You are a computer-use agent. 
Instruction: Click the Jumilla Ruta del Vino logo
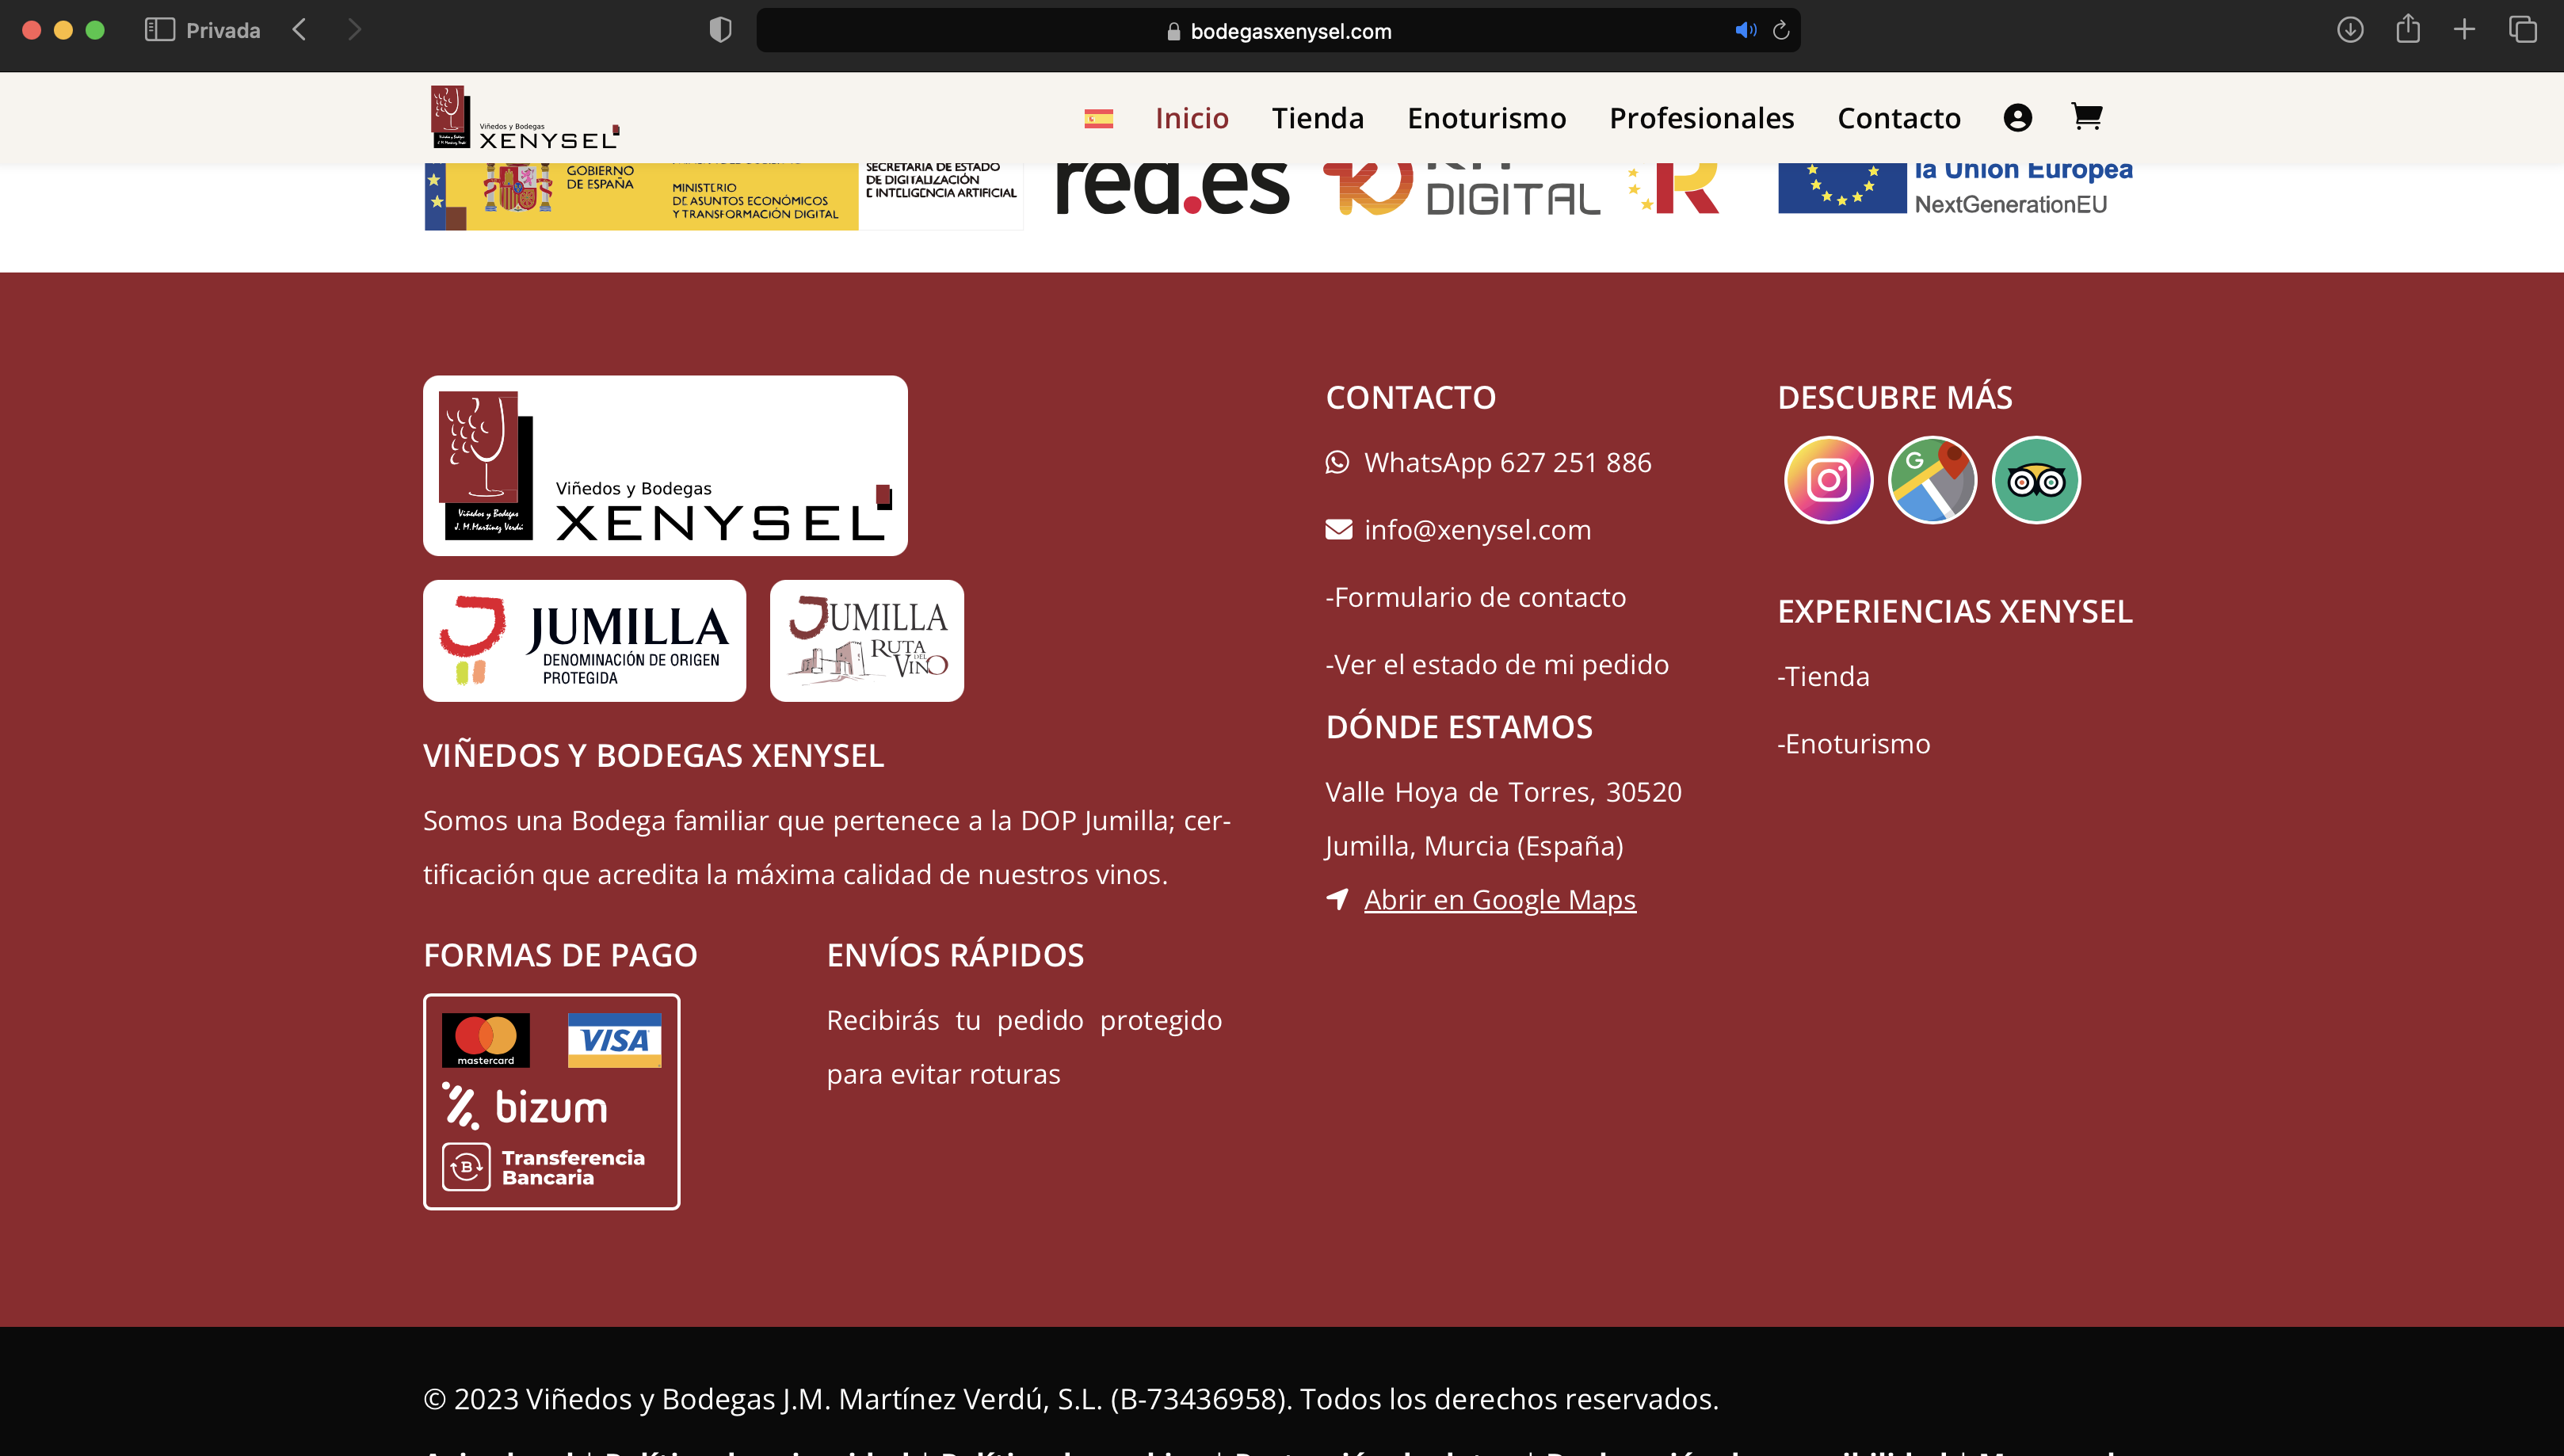[x=866, y=641]
